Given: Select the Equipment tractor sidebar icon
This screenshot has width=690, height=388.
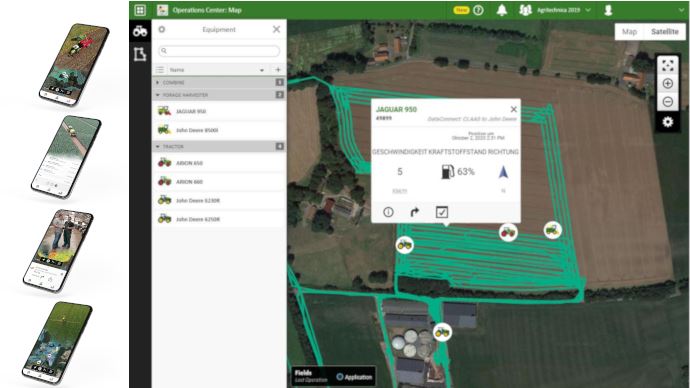Looking at the screenshot, I should [x=140, y=31].
